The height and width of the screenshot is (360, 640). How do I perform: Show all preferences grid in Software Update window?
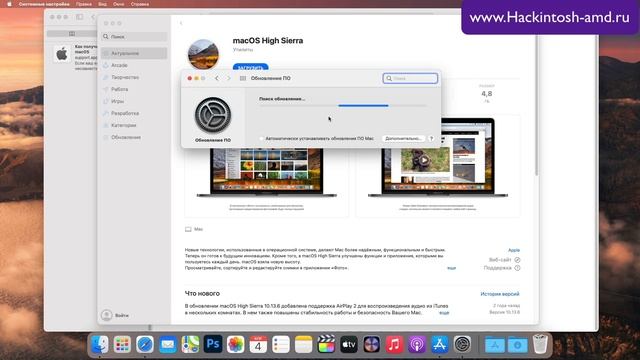(x=243, y=78)
